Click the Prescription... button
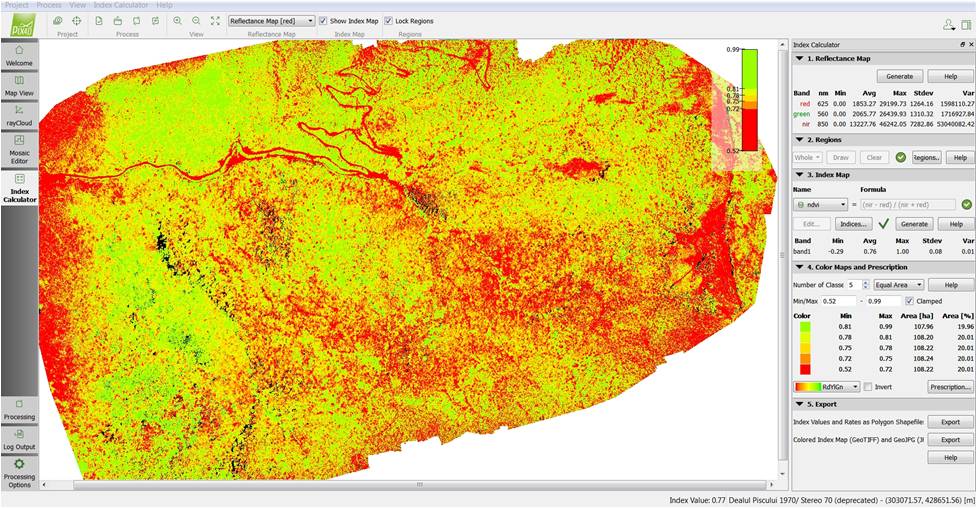 coord(949,387)
